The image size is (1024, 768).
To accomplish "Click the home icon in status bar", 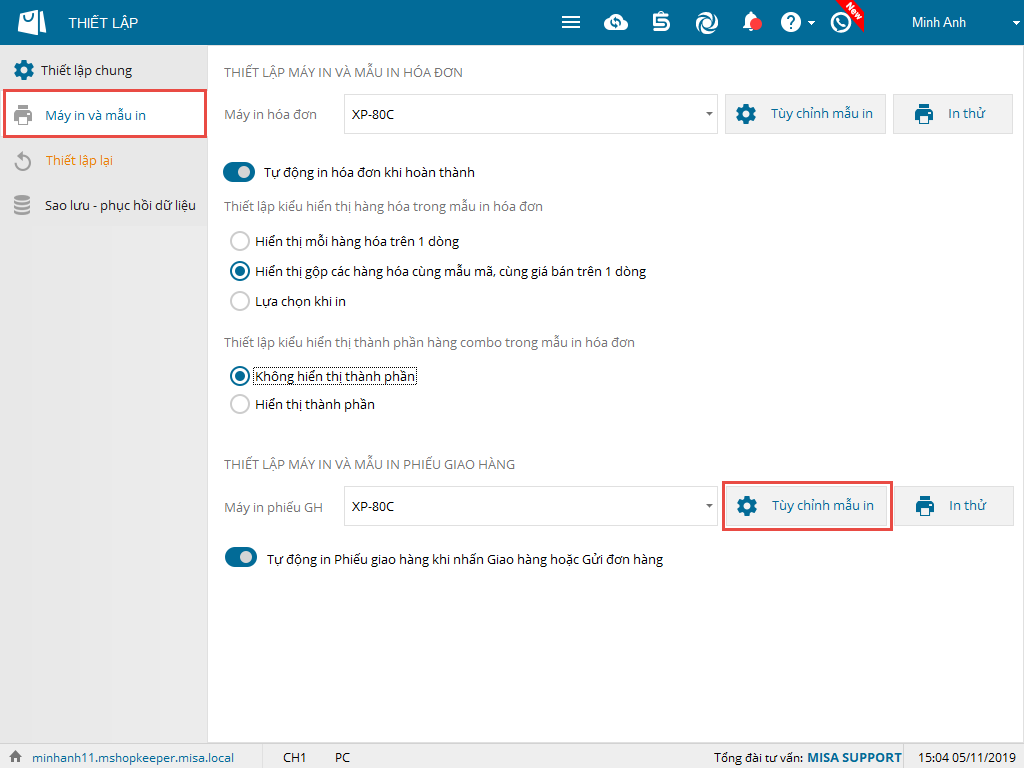I will (16, 756).
